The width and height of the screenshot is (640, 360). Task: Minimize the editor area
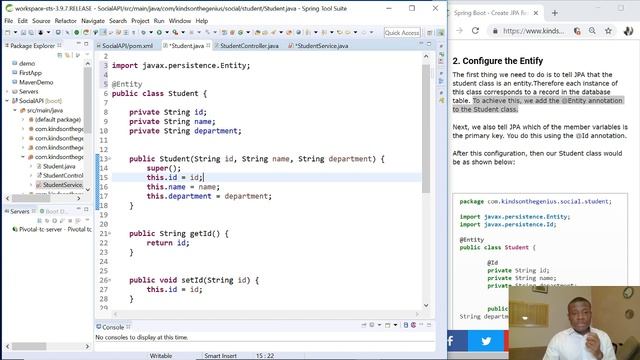click(x=421, y=44)
